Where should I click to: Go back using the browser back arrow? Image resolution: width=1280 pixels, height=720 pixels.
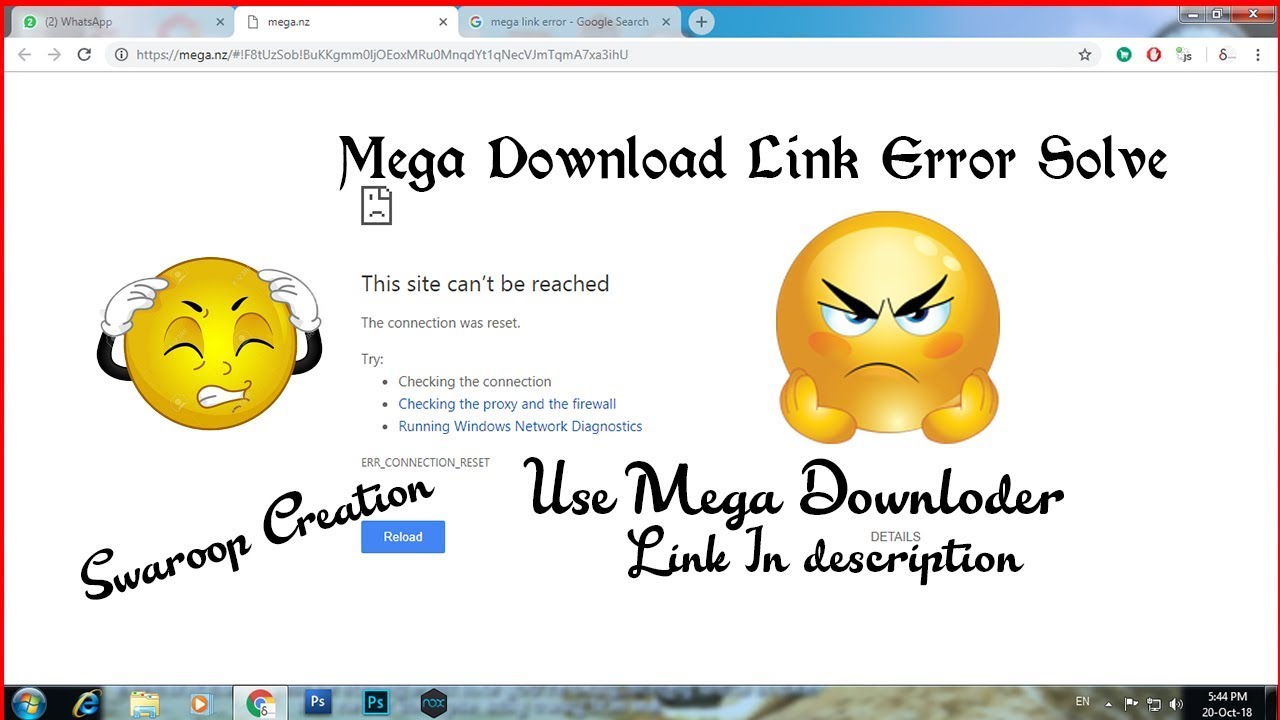25,55
